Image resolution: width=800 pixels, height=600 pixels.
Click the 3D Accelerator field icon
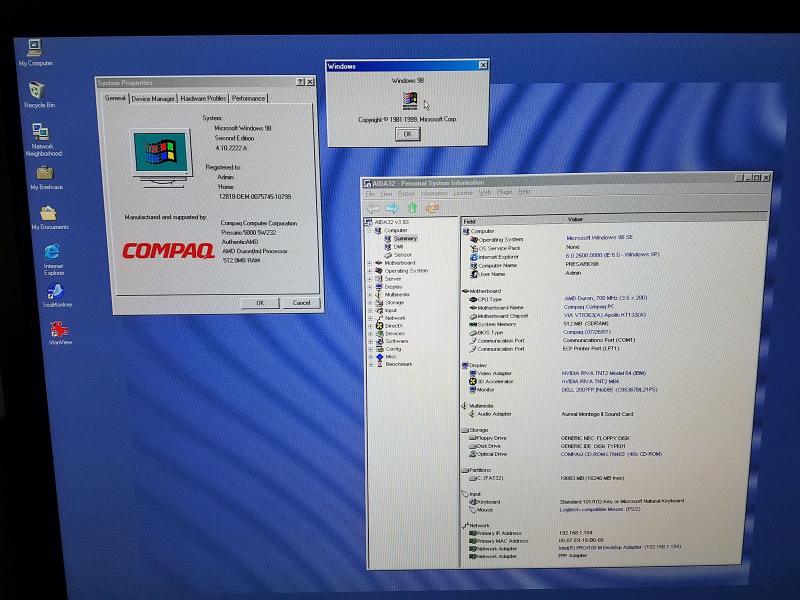(472, 382)
